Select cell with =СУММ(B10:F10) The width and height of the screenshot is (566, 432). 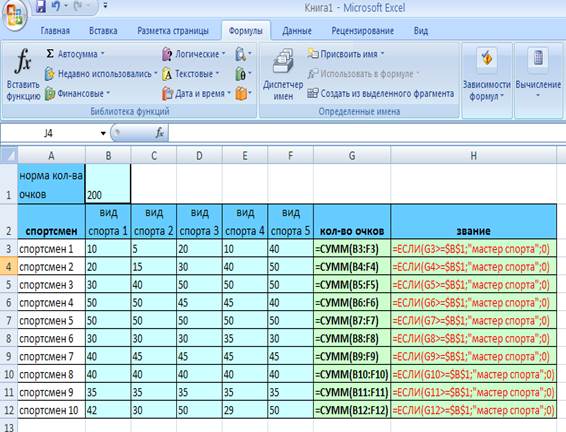(352, 374)
